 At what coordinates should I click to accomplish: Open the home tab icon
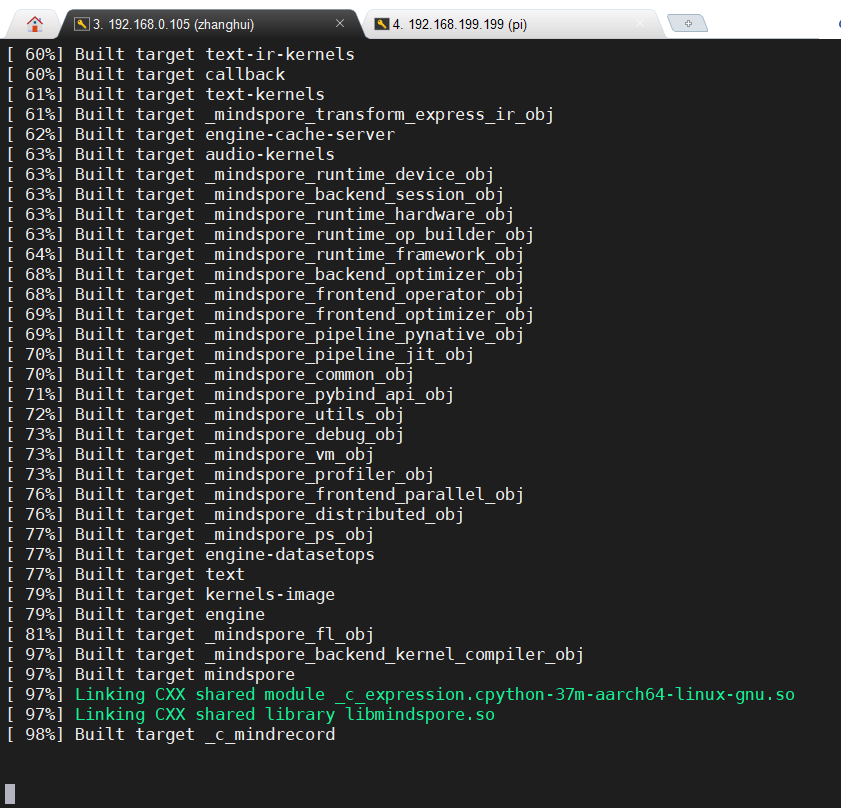(35, 24)
